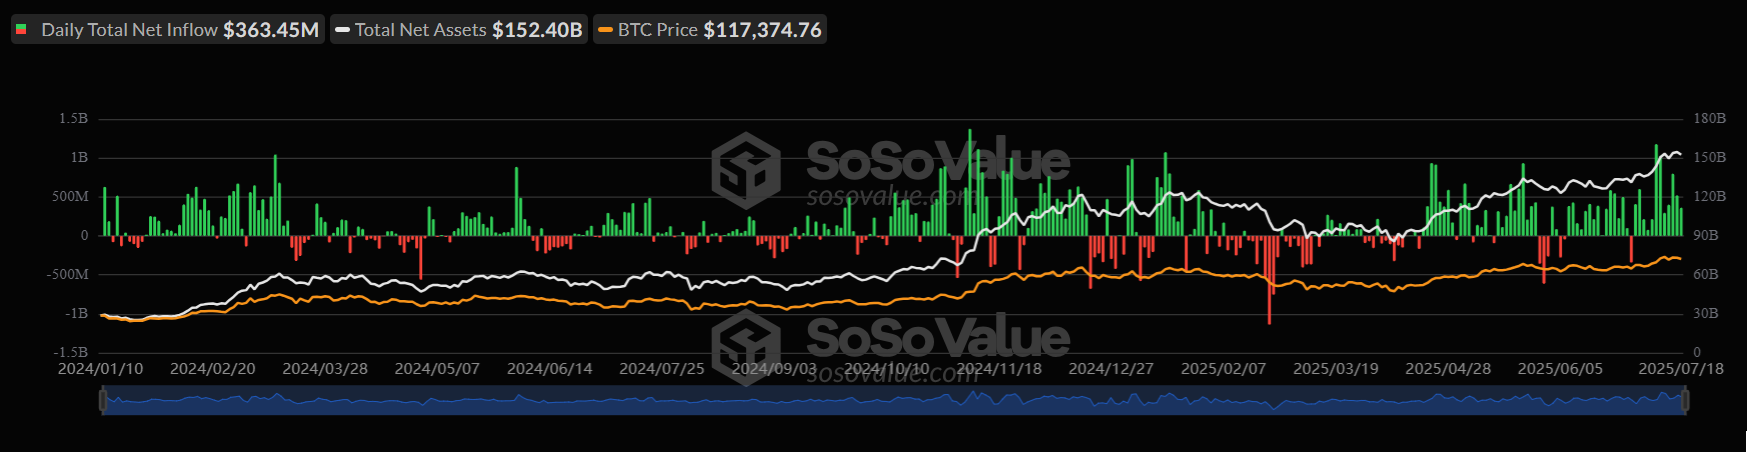
Task: Click the 2024/01/10 date axis label
Action: point(100,369)
